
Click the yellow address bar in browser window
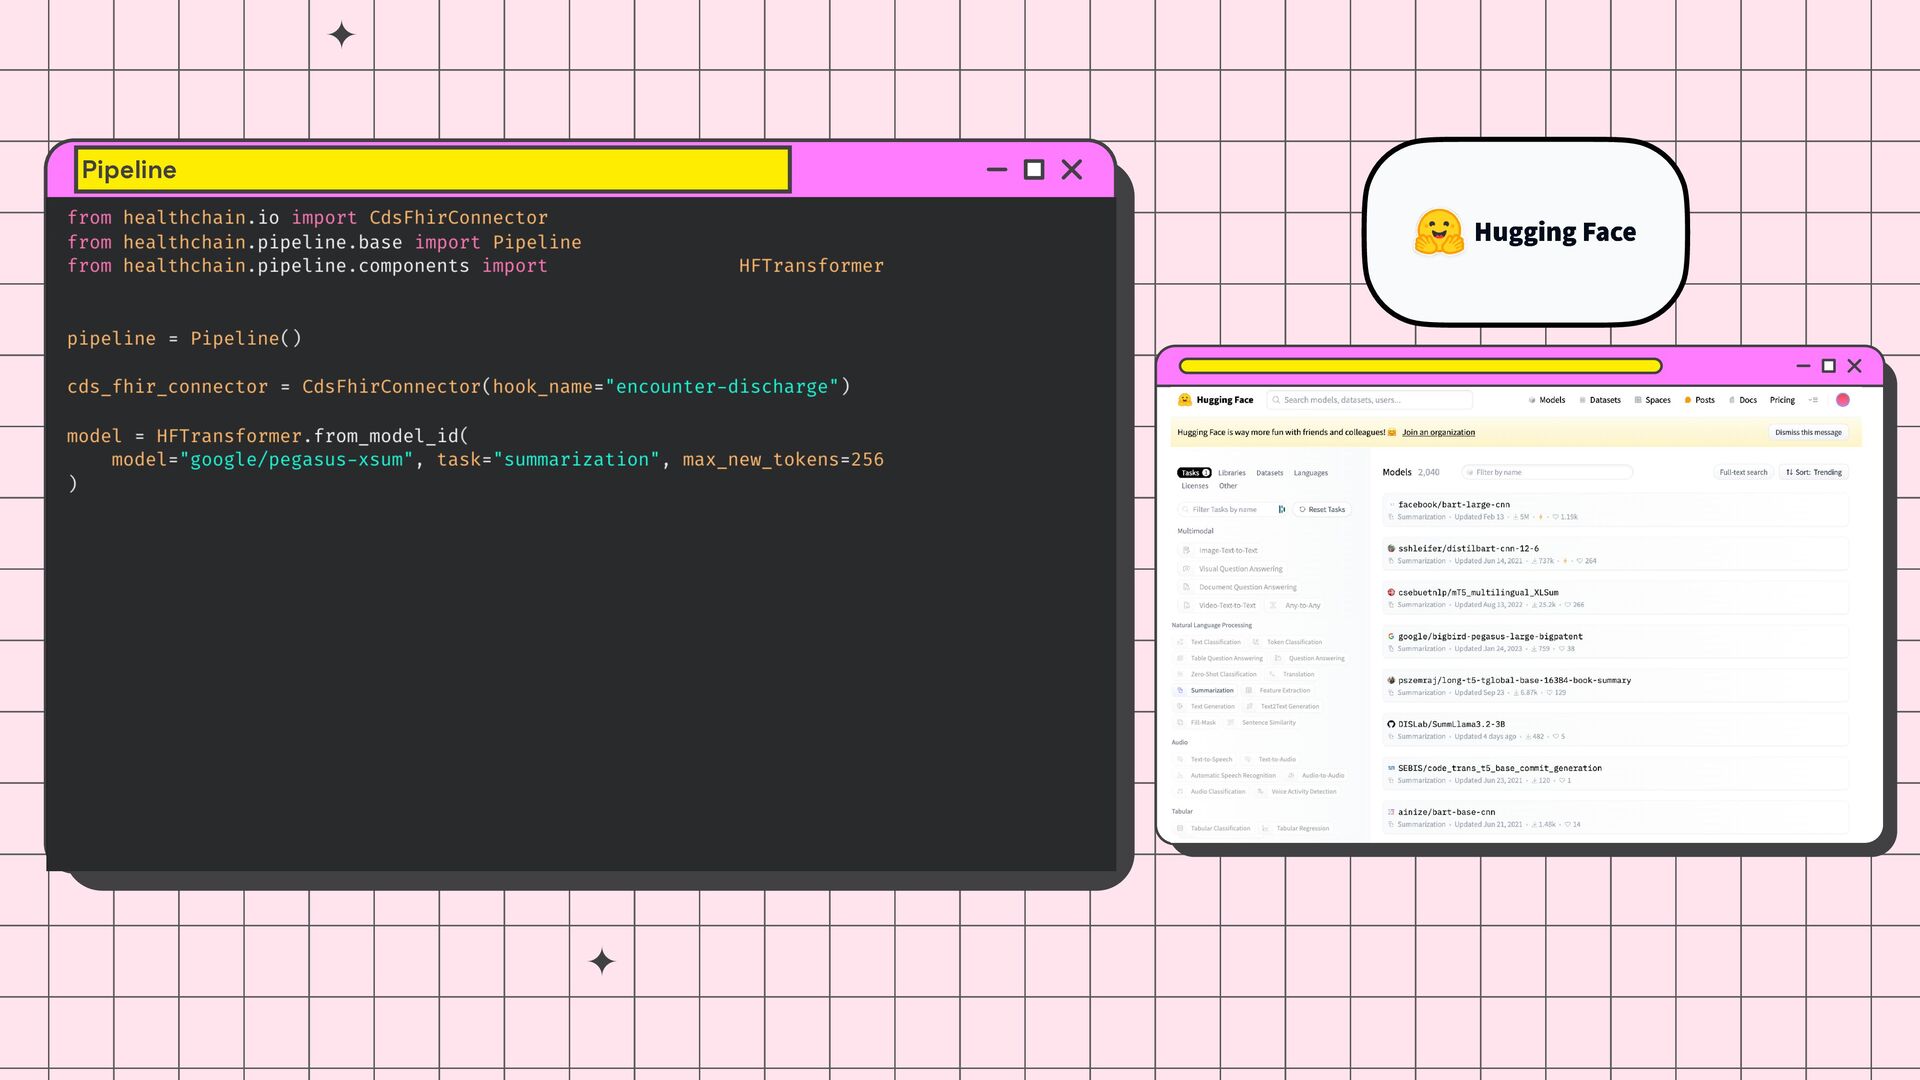(1420, 366)
